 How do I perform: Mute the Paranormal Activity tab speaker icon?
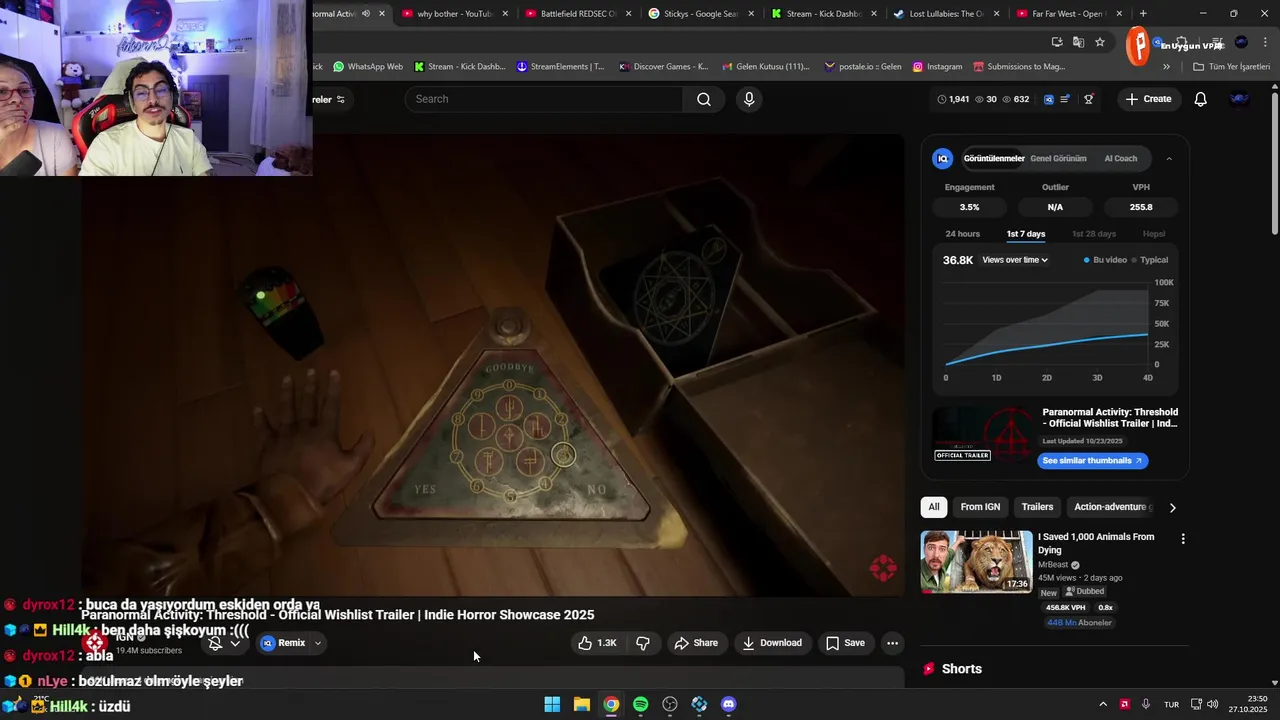pyautogui.click(x=365, y=14)
